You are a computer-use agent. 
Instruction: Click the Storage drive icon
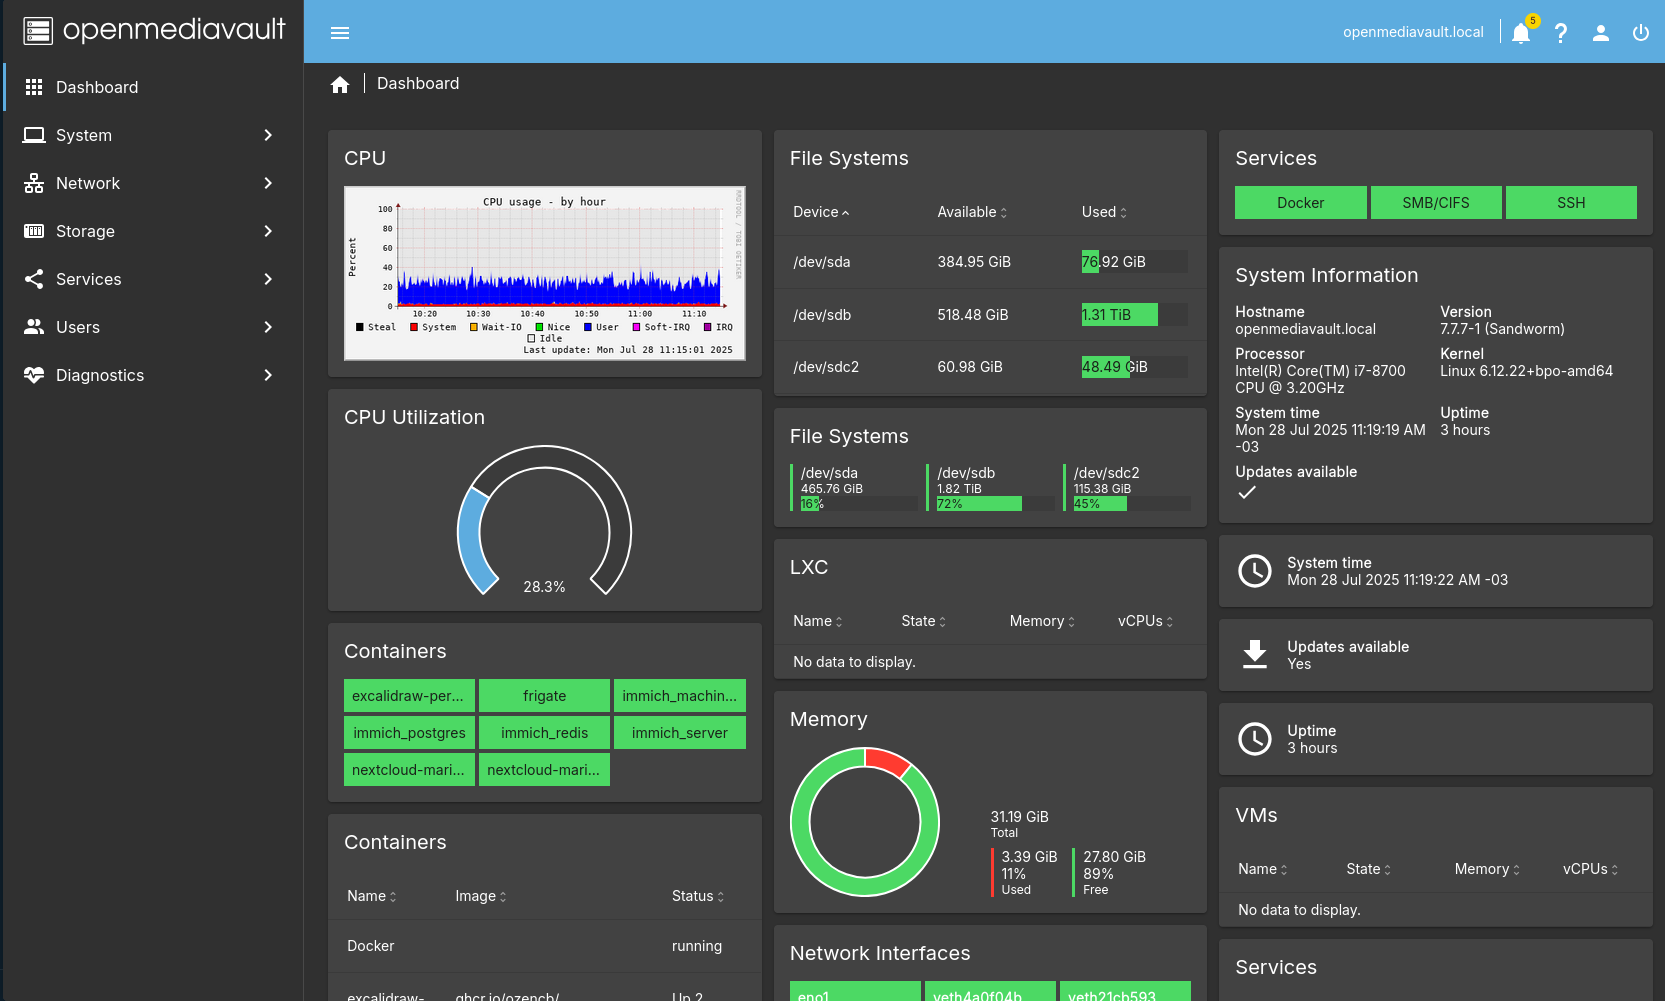click(34, 231)
